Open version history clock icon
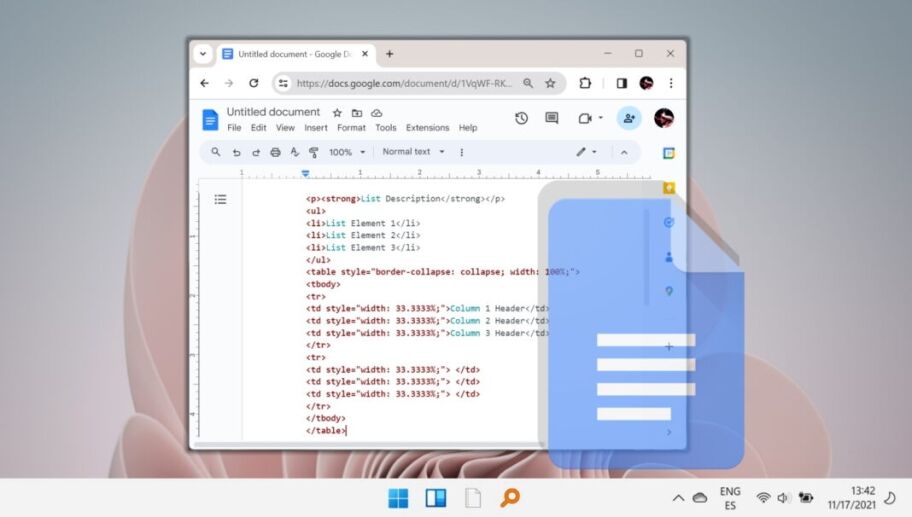Screen dimensions: 912x517 521,118
